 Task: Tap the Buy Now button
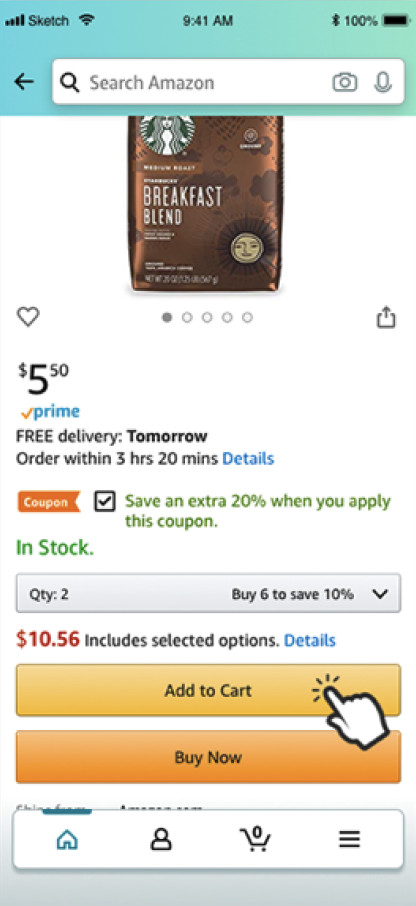(x=208, y=757)
